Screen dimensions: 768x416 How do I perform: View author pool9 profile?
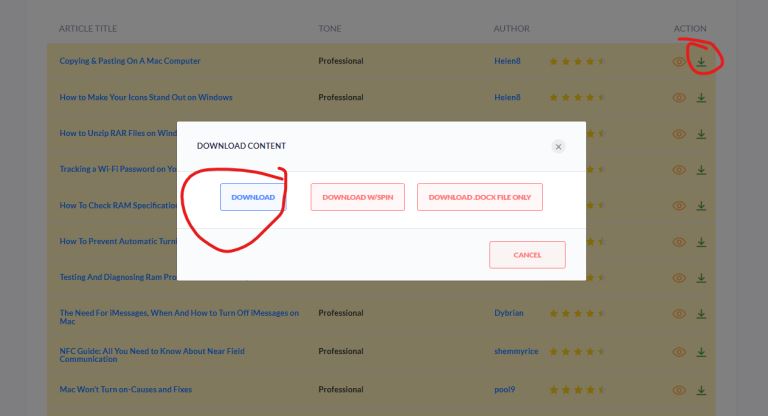[504, 389]
